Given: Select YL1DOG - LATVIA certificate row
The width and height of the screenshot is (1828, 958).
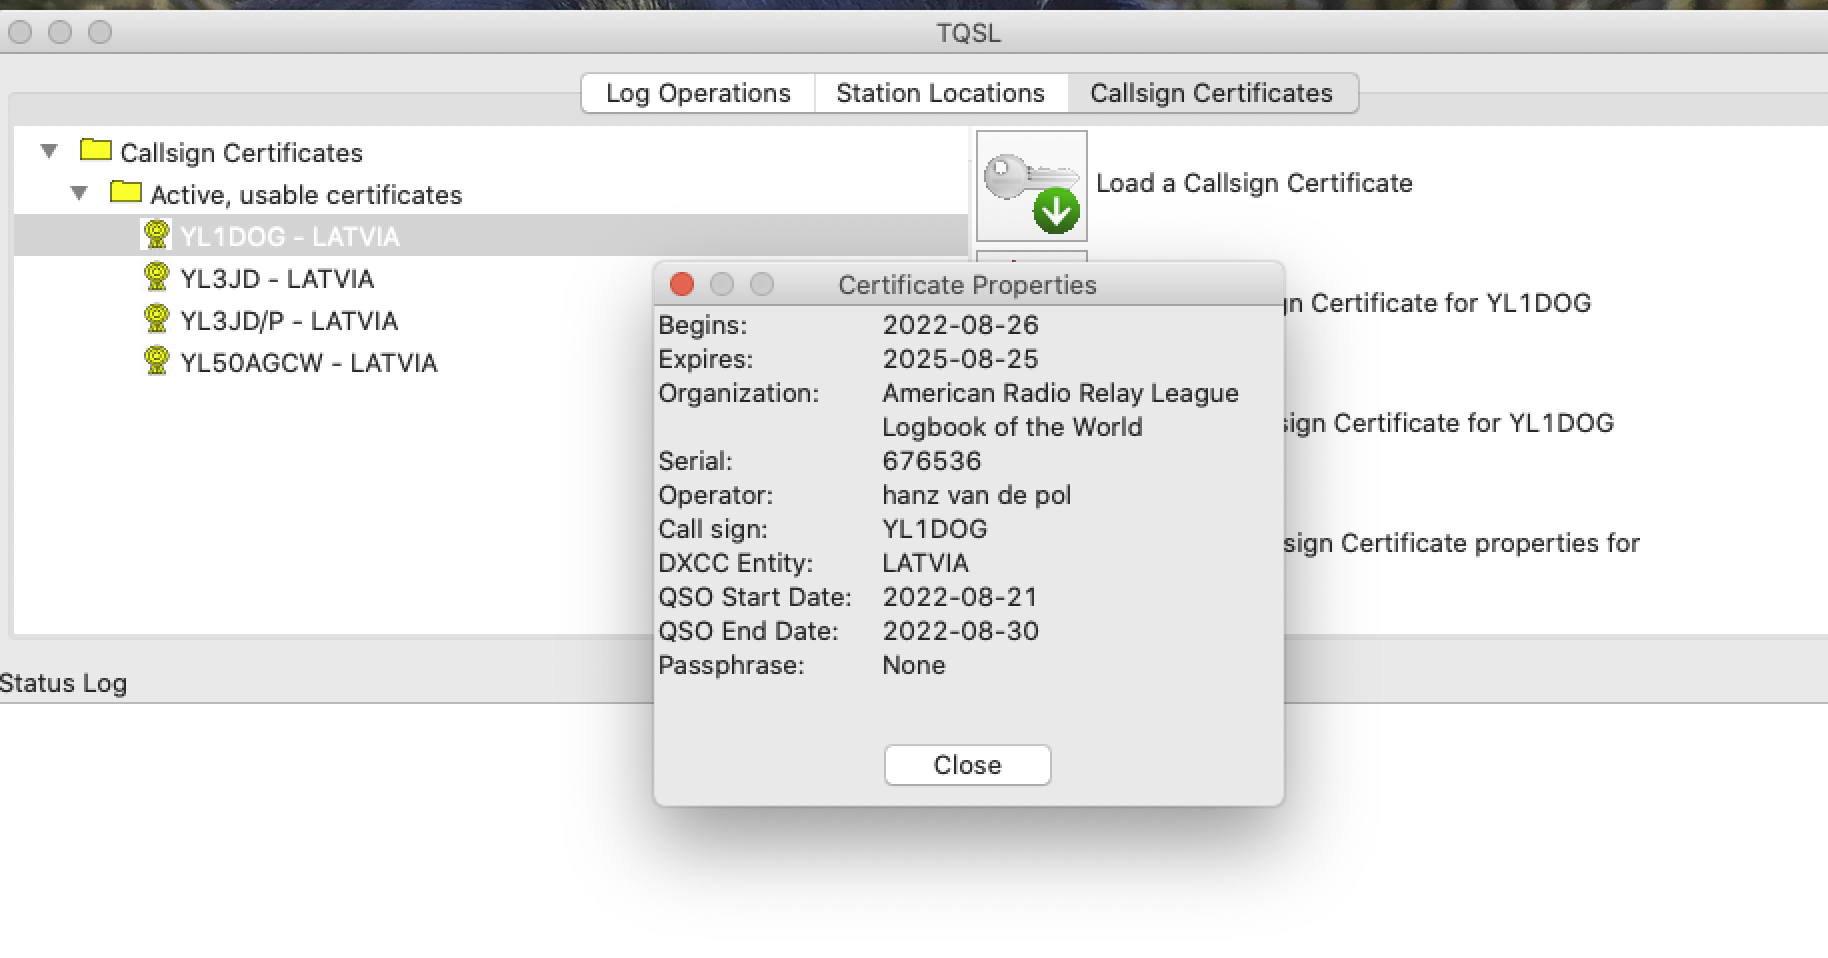Looking at the screenshot, I should pyautogui.click(x=491, y=236).
